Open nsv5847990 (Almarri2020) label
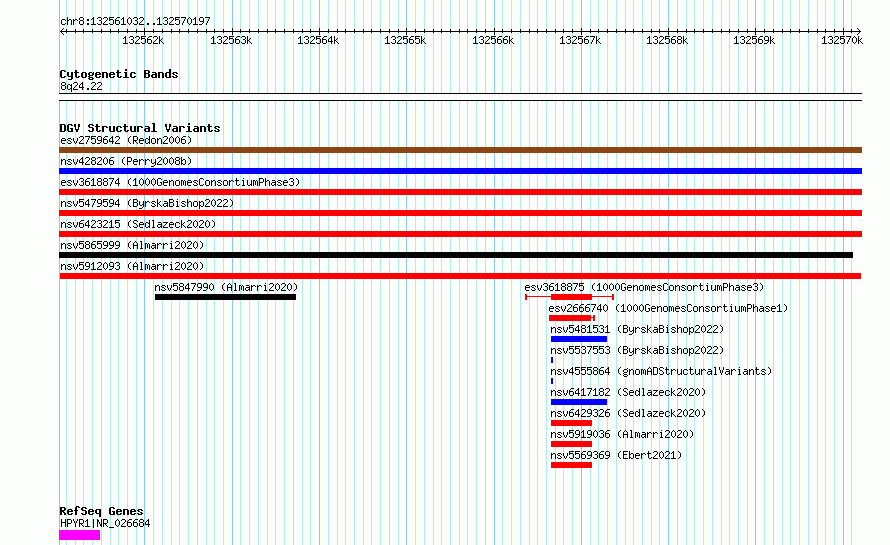Image resolution: width=890 pixels, height=545 pixels. [226, 287]
